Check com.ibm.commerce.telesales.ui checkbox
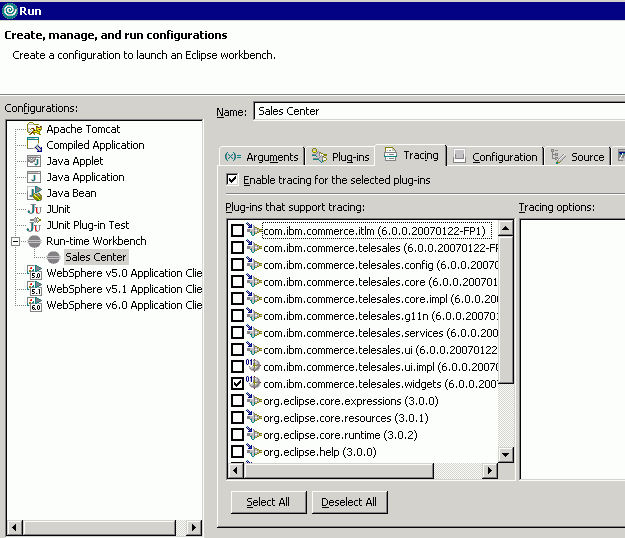 click(238, 350)
